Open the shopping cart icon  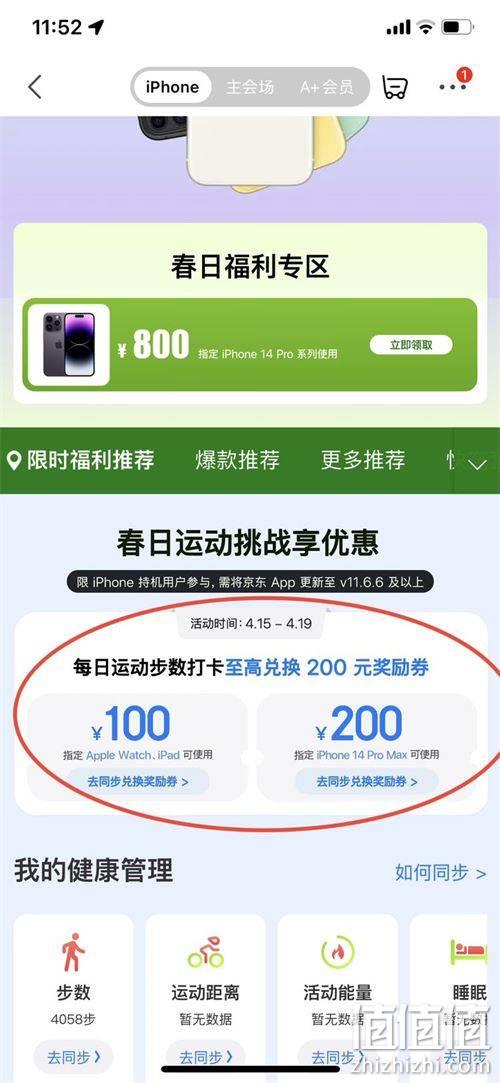click(x=394, y=87)
